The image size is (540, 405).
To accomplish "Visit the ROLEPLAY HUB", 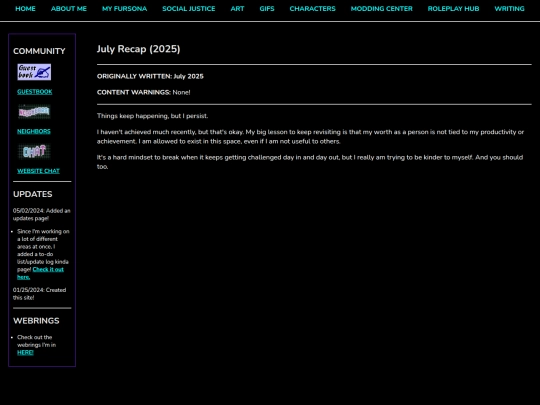I will tap(453, 9).
